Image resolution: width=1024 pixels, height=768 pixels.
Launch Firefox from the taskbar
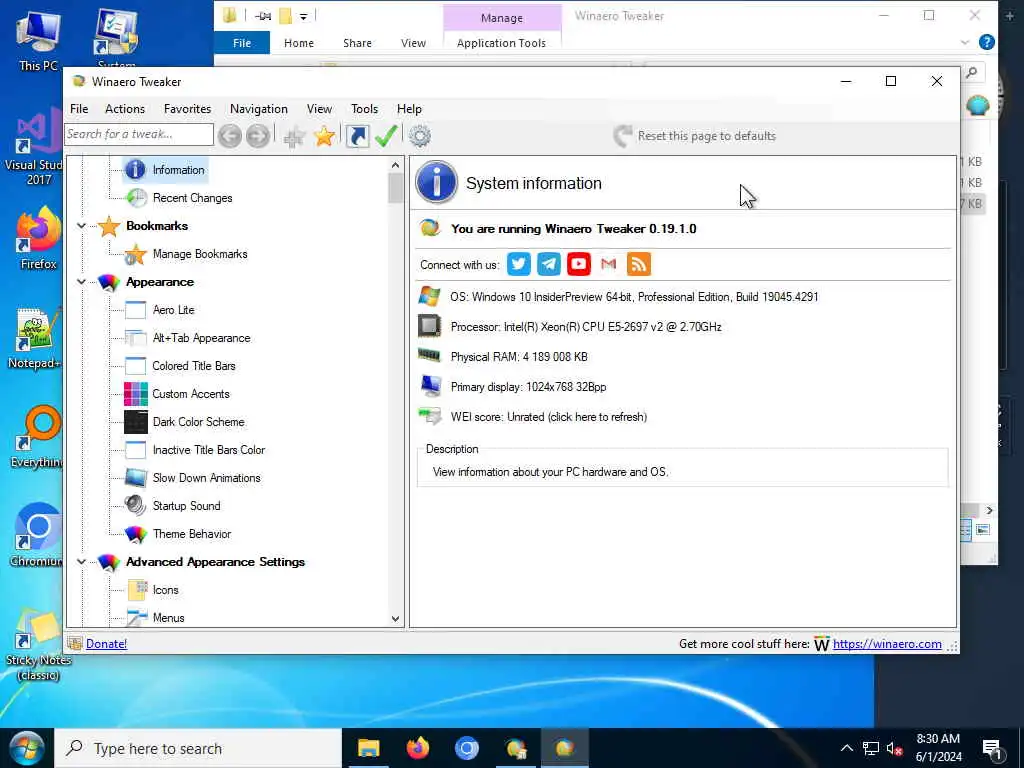[418, 748]
